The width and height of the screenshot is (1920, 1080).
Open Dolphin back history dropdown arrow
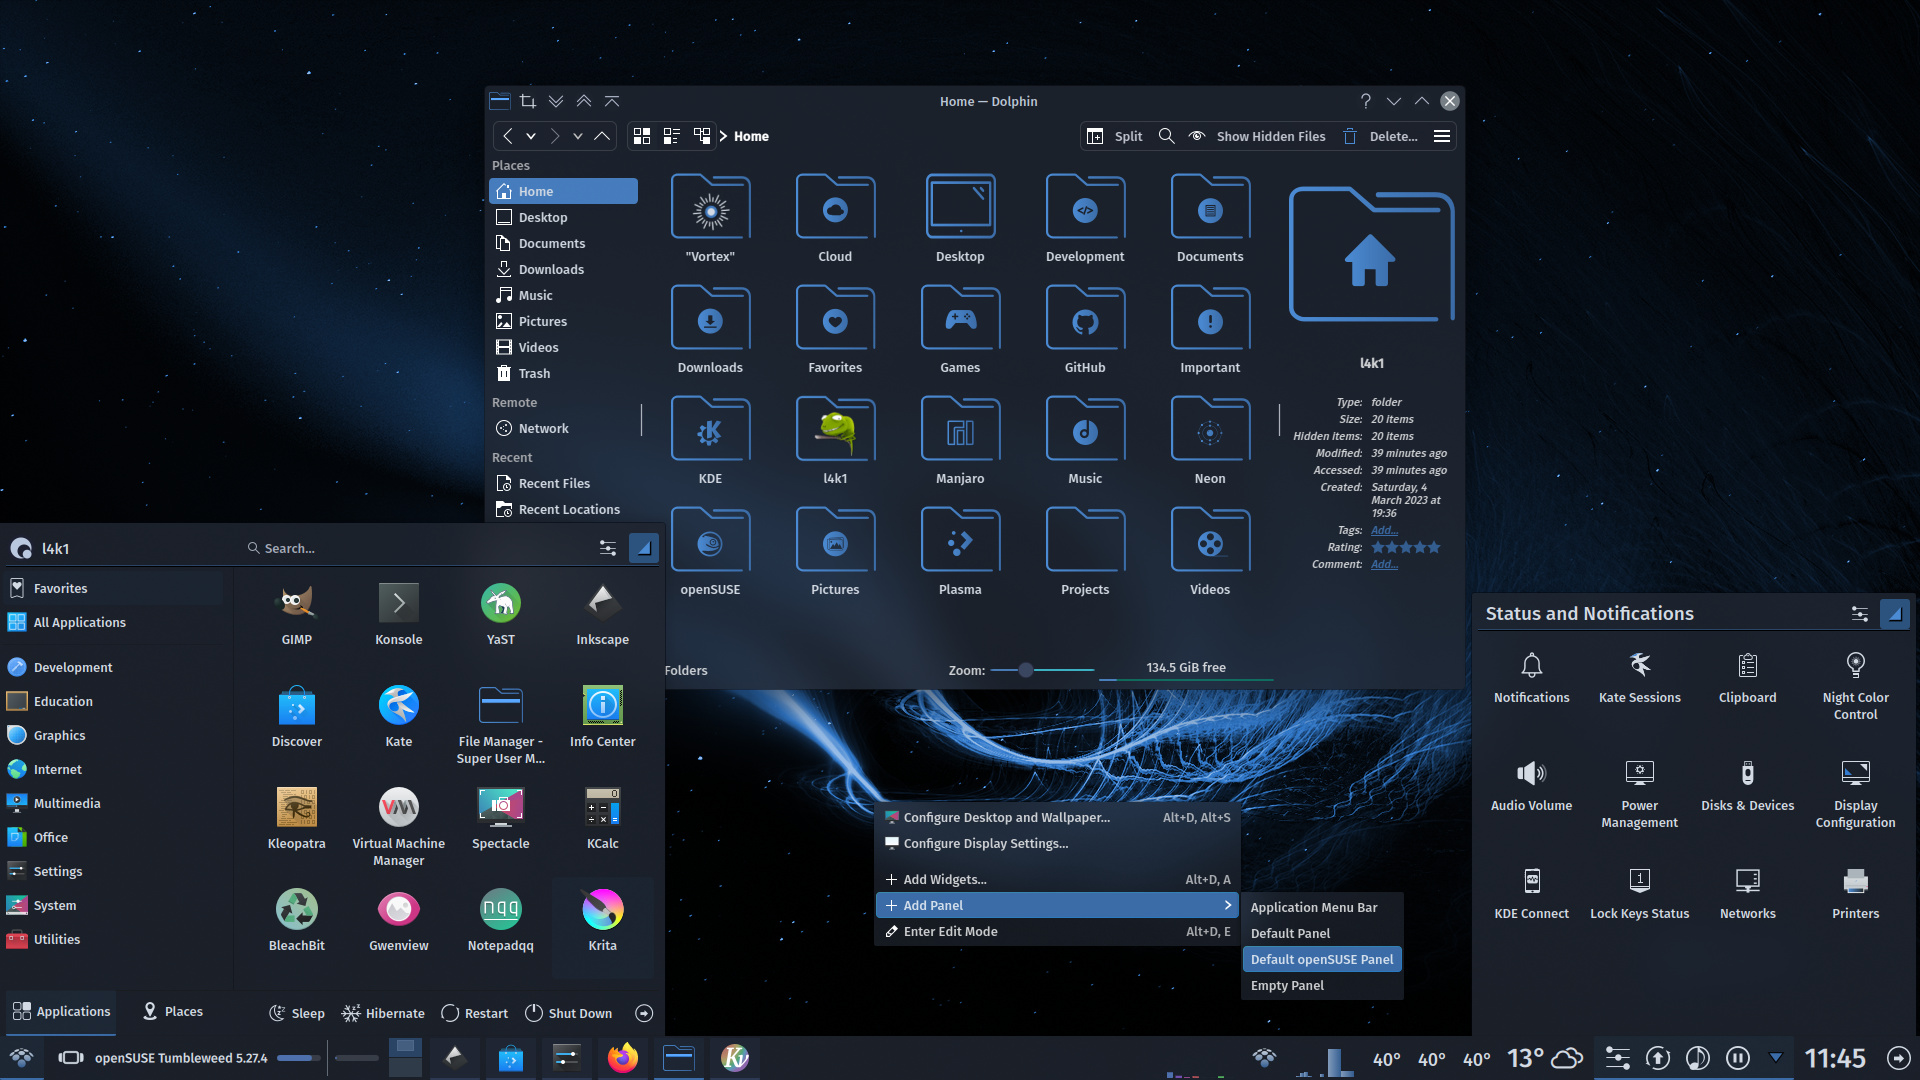(x=531, y=136)
